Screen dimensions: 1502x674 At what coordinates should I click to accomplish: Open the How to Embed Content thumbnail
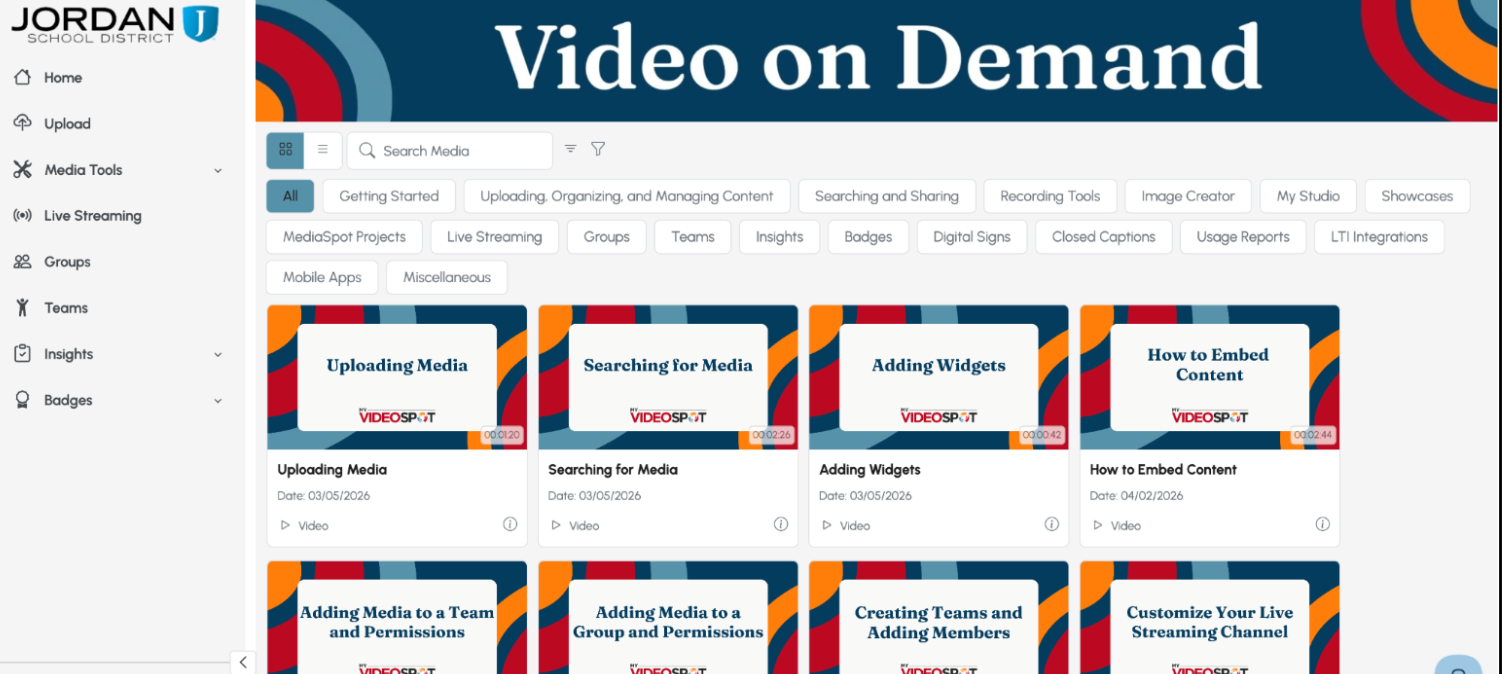click(x=1210, y=377)
